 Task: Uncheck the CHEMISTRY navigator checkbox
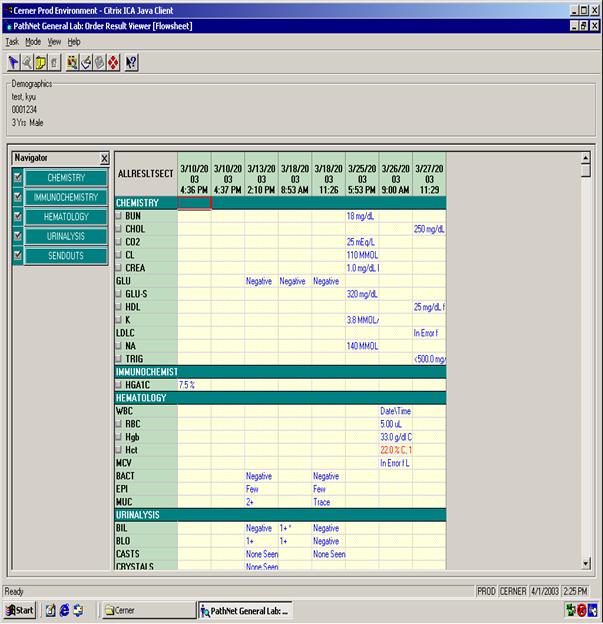click(x=18, y=177)
